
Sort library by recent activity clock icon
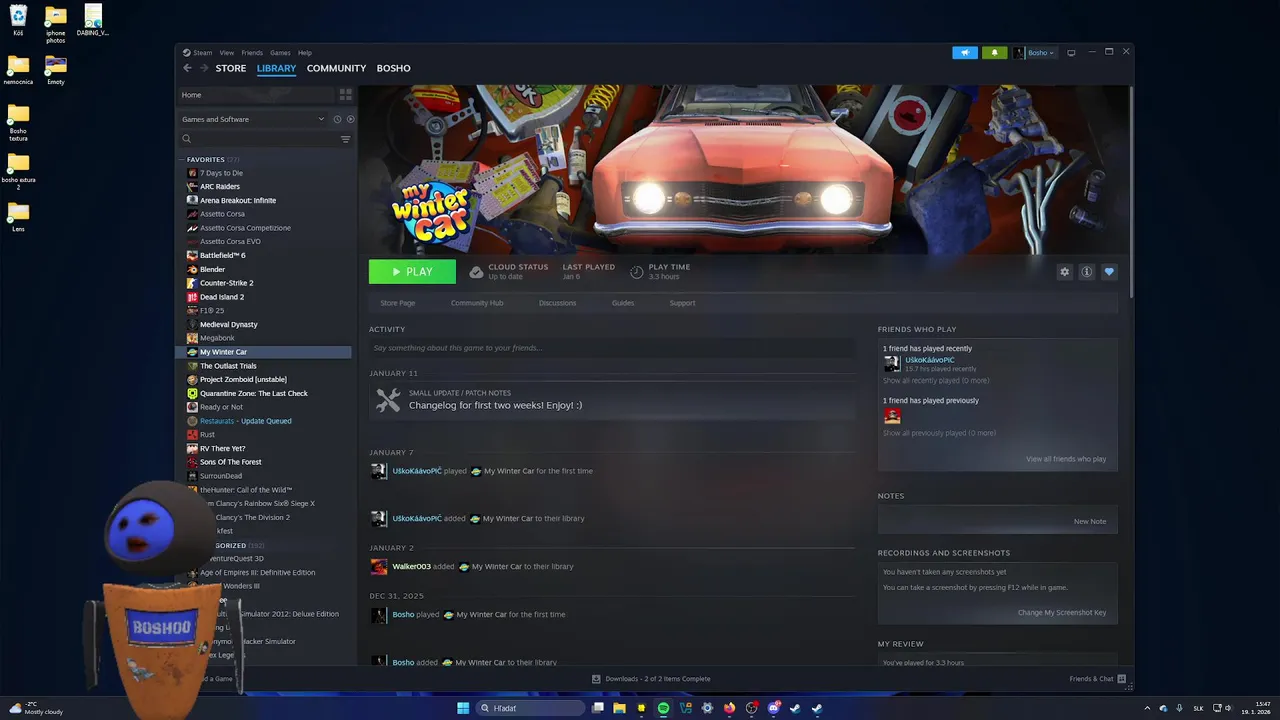(337, 119)
